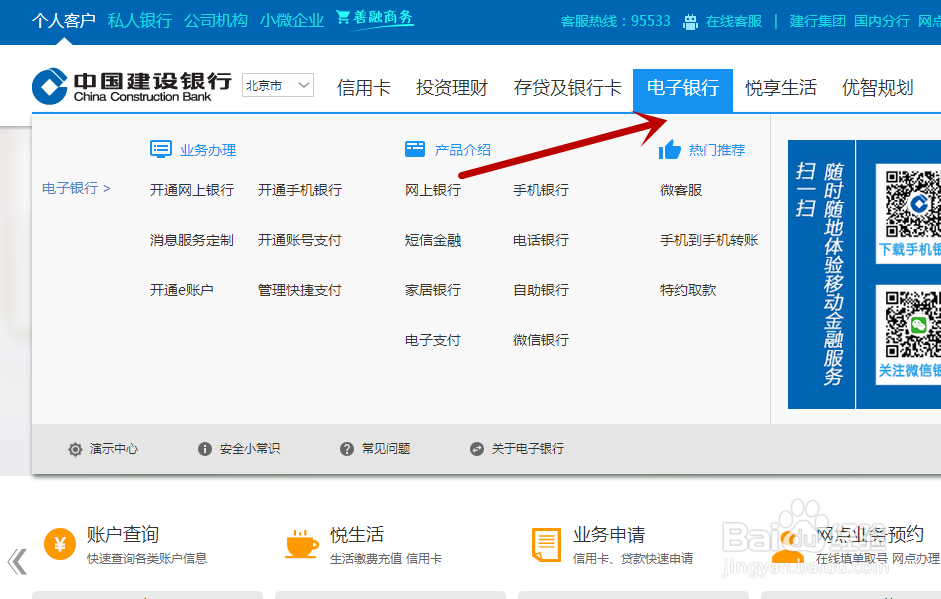The width and height of the screenshot is (941, 599).
Task: Open the 存贷及银行卡 menu
Action: [568, 88]
